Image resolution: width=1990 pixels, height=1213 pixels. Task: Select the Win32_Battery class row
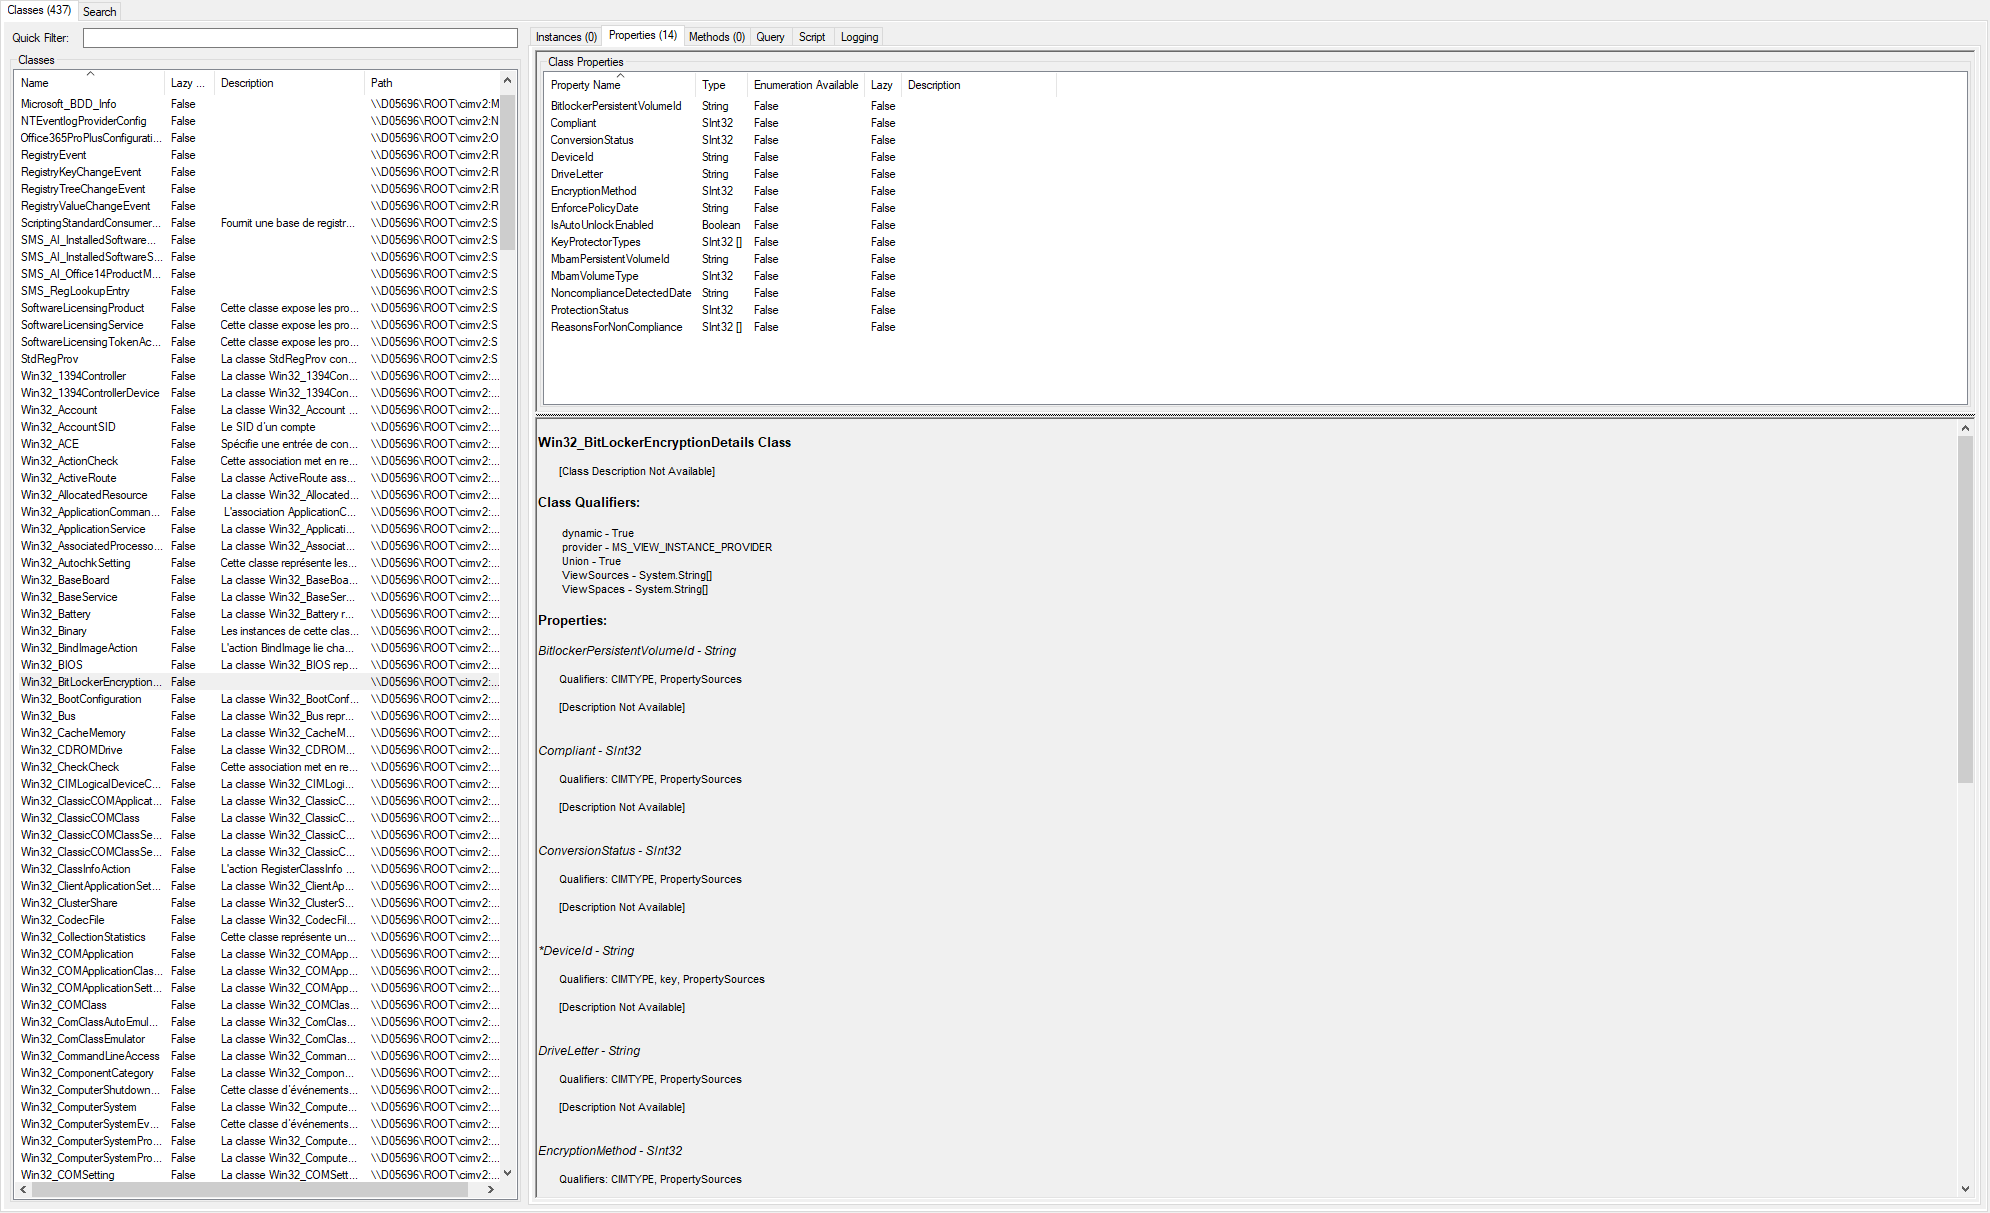point(56,614)
